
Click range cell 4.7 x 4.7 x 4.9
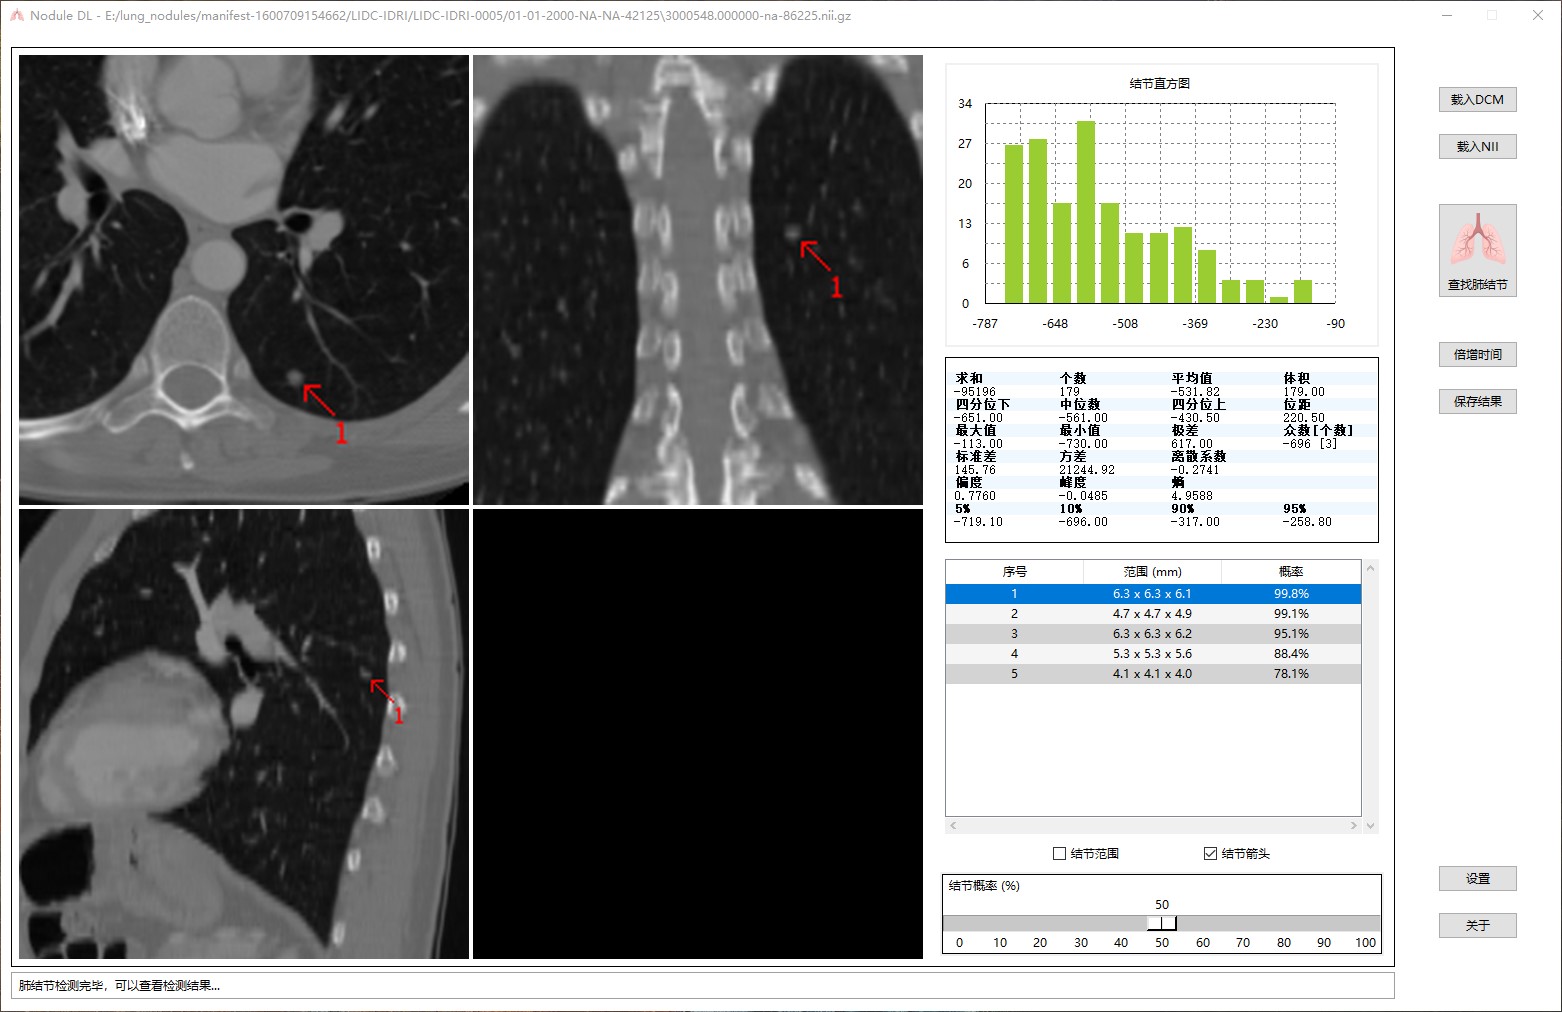(x=1152, y=614)
